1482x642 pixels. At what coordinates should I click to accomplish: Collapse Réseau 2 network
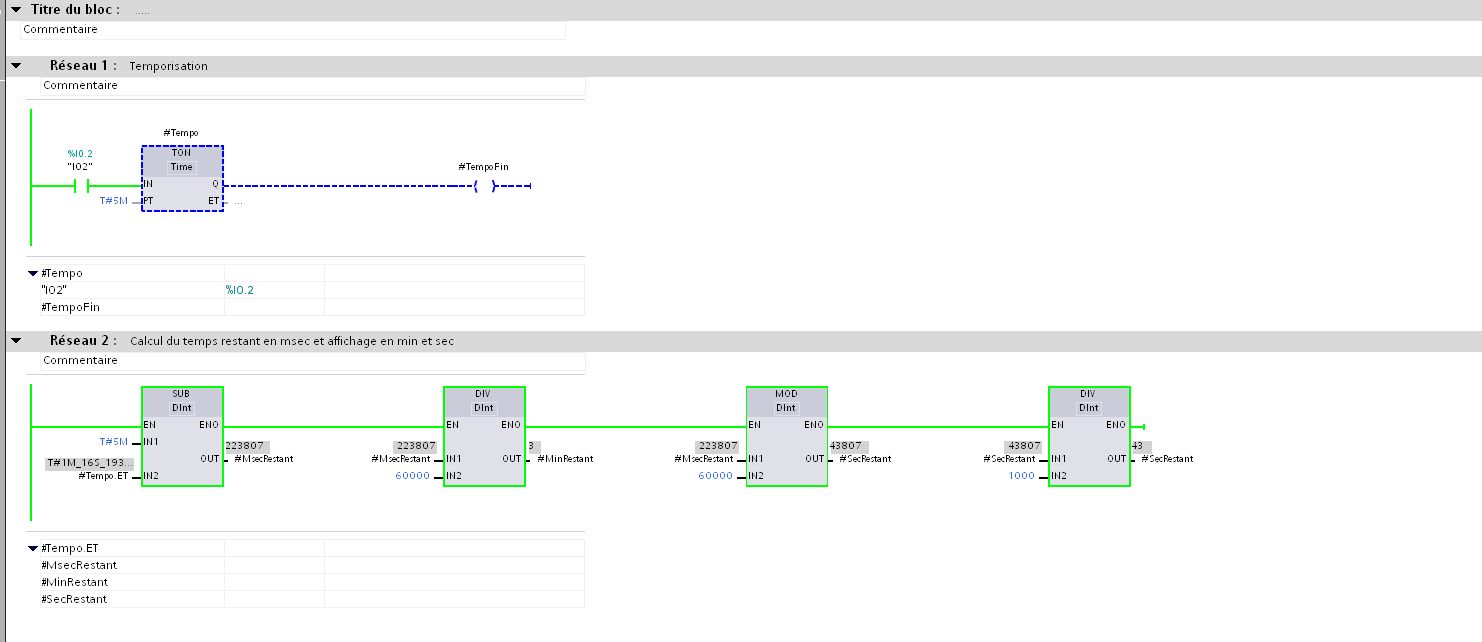(x=16, y=341)
